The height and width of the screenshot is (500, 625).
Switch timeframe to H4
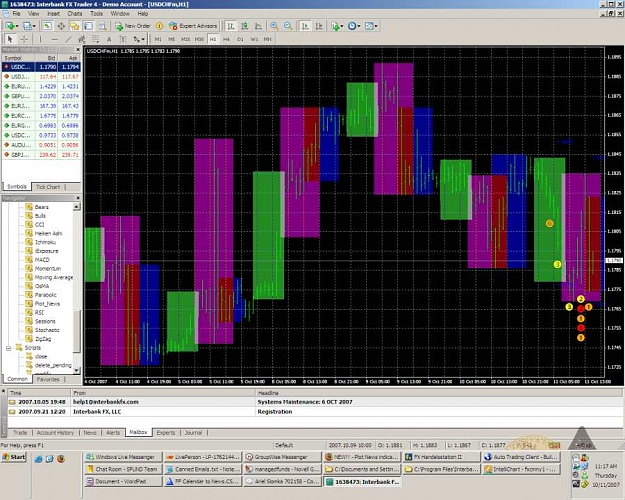pos(226,39)
